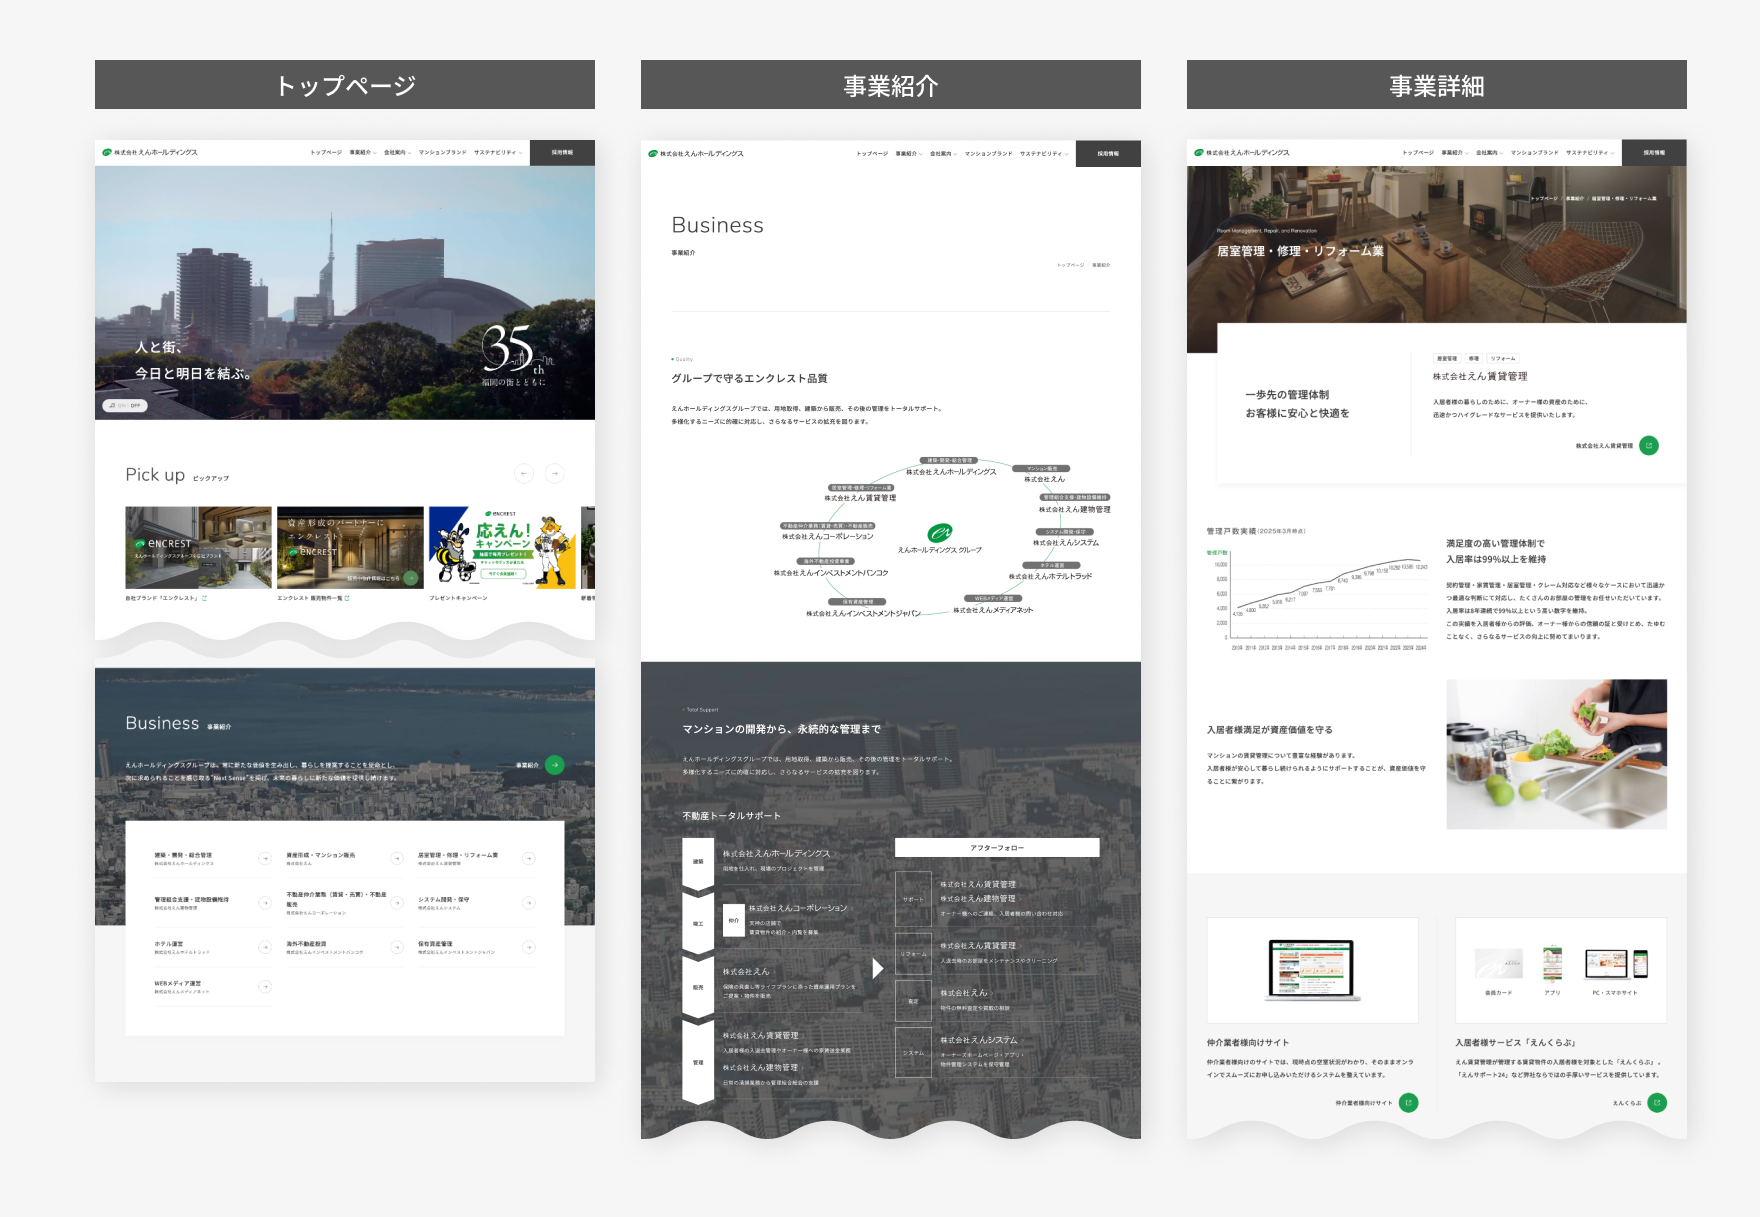Image resolution: width=1760 pixels, height=1217 pixels.
Task: Select トップページ menu item in 事業詳細 header
Action: 1418,152
